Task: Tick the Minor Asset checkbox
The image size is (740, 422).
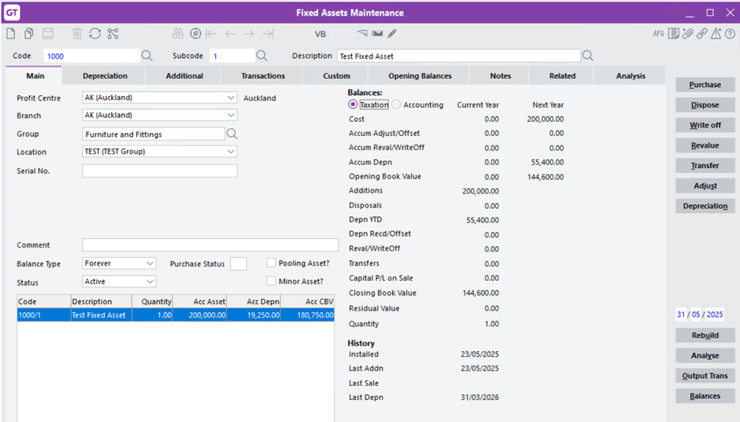Action: pos(271,281)
